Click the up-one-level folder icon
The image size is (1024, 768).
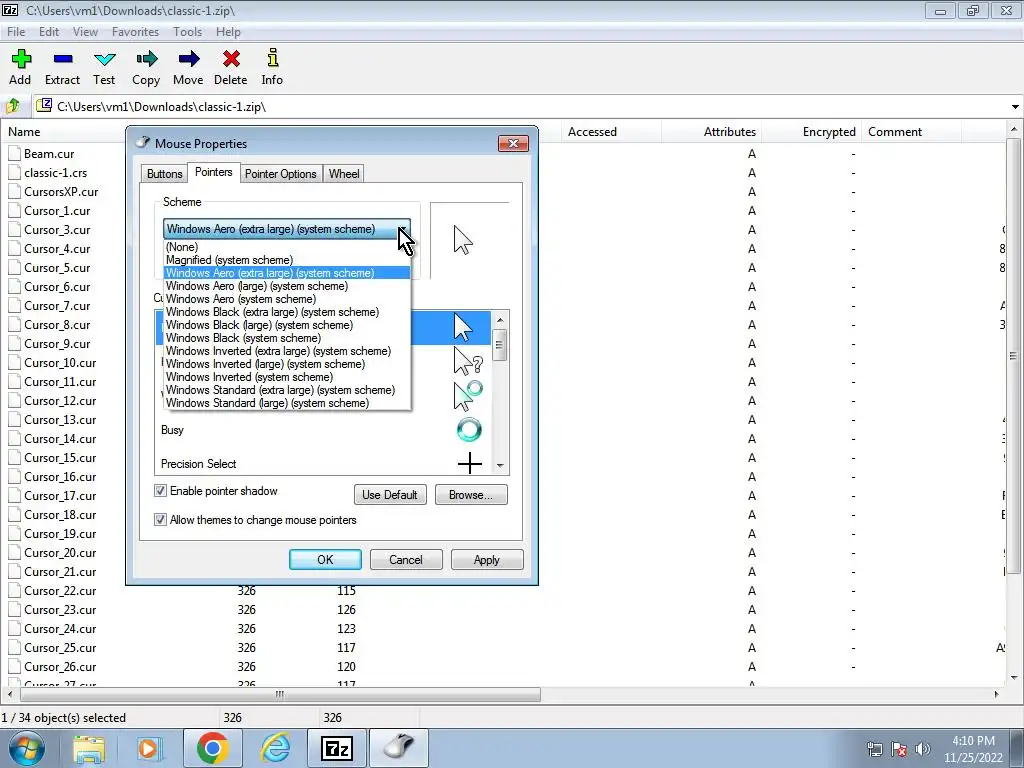point(13,106)
